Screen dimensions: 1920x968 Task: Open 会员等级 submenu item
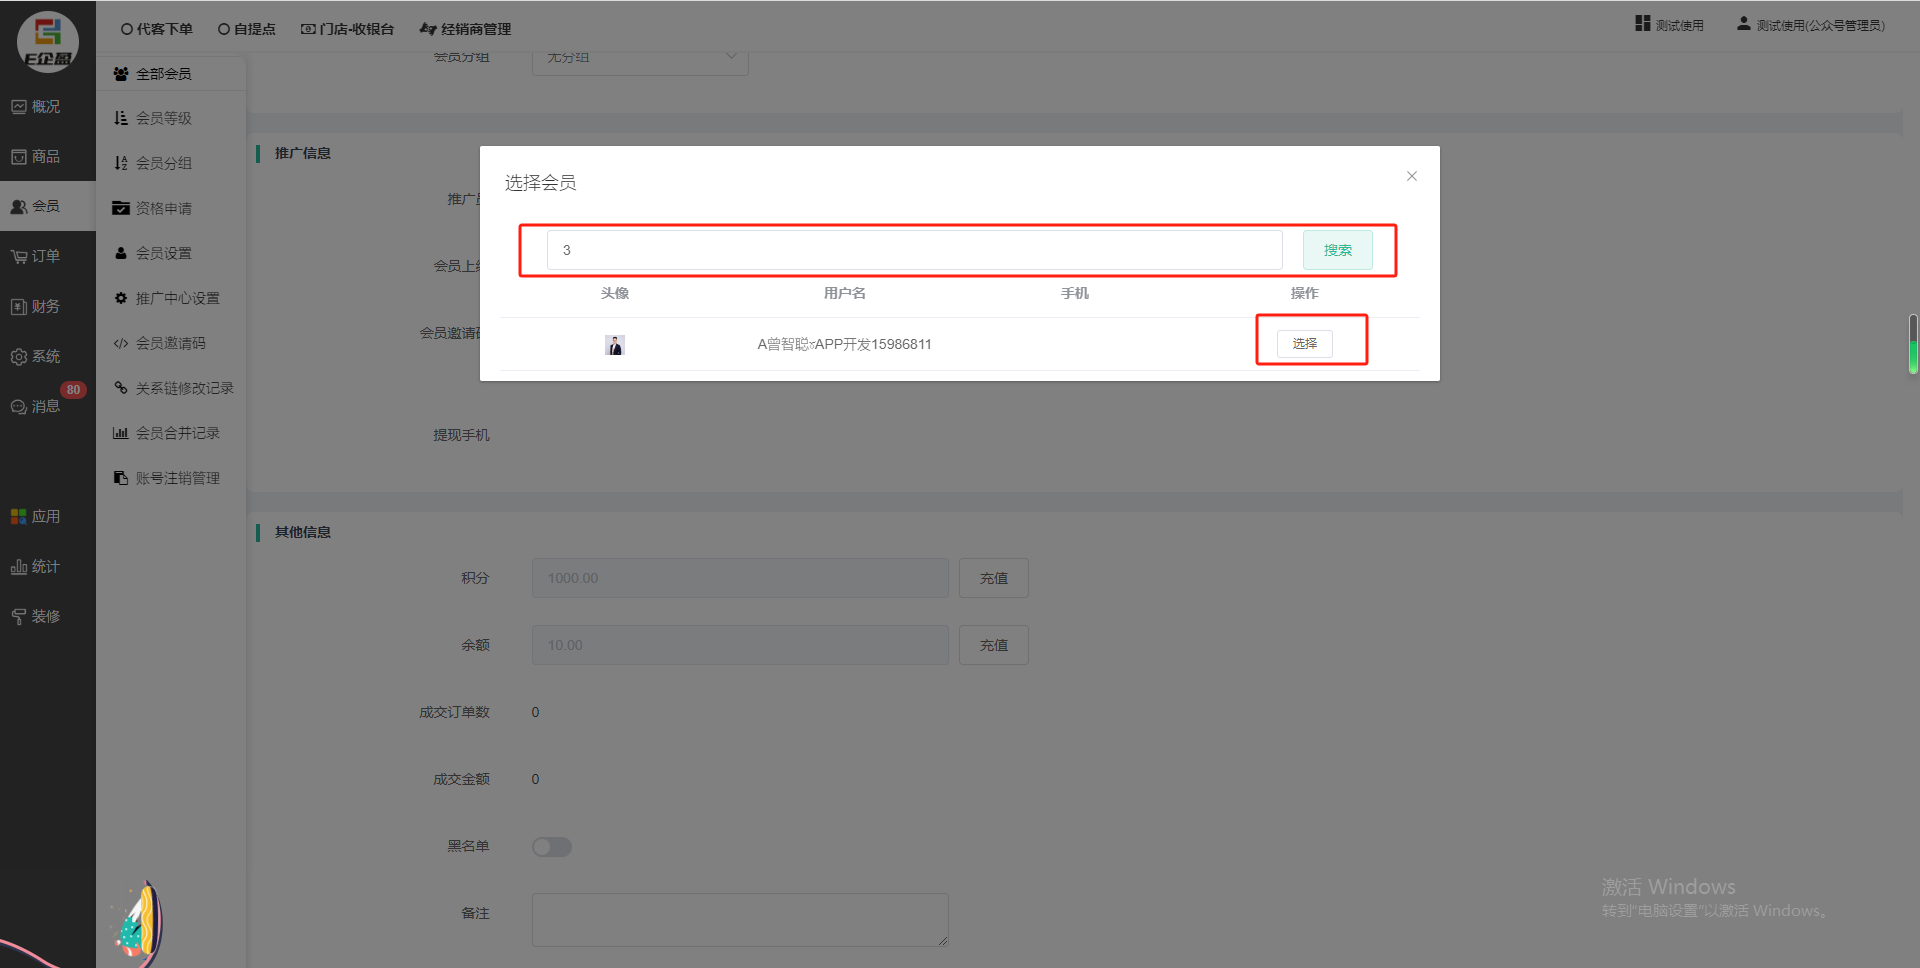tap(163, 118)
